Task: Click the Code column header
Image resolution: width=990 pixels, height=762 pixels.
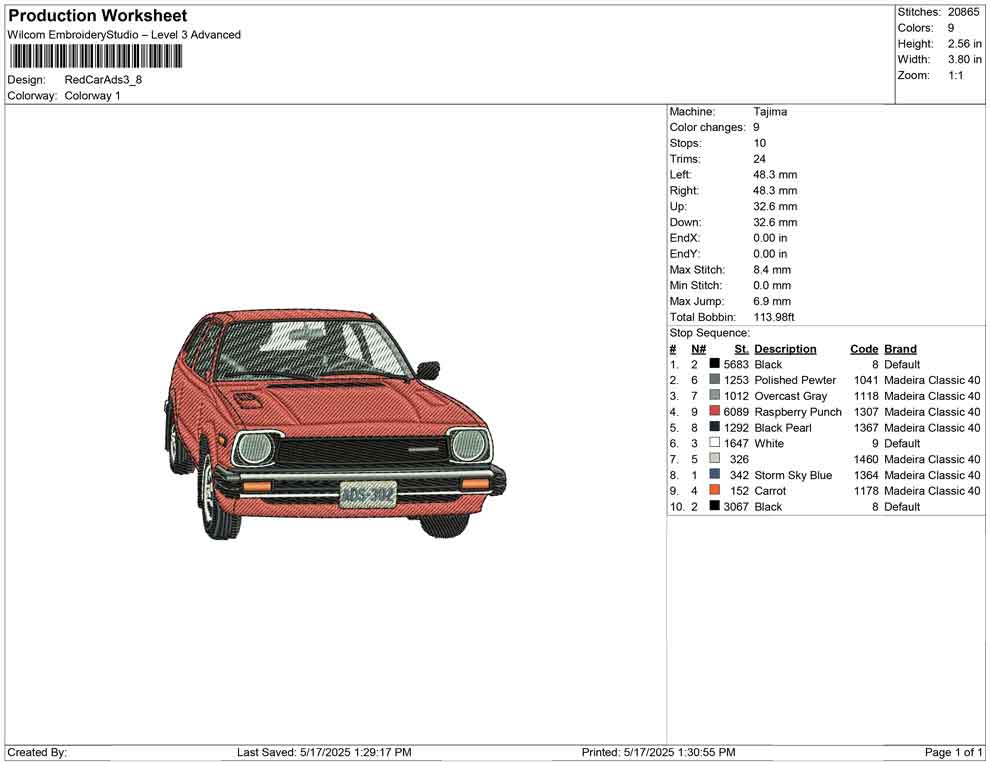Action: click(x=864, y=349)
